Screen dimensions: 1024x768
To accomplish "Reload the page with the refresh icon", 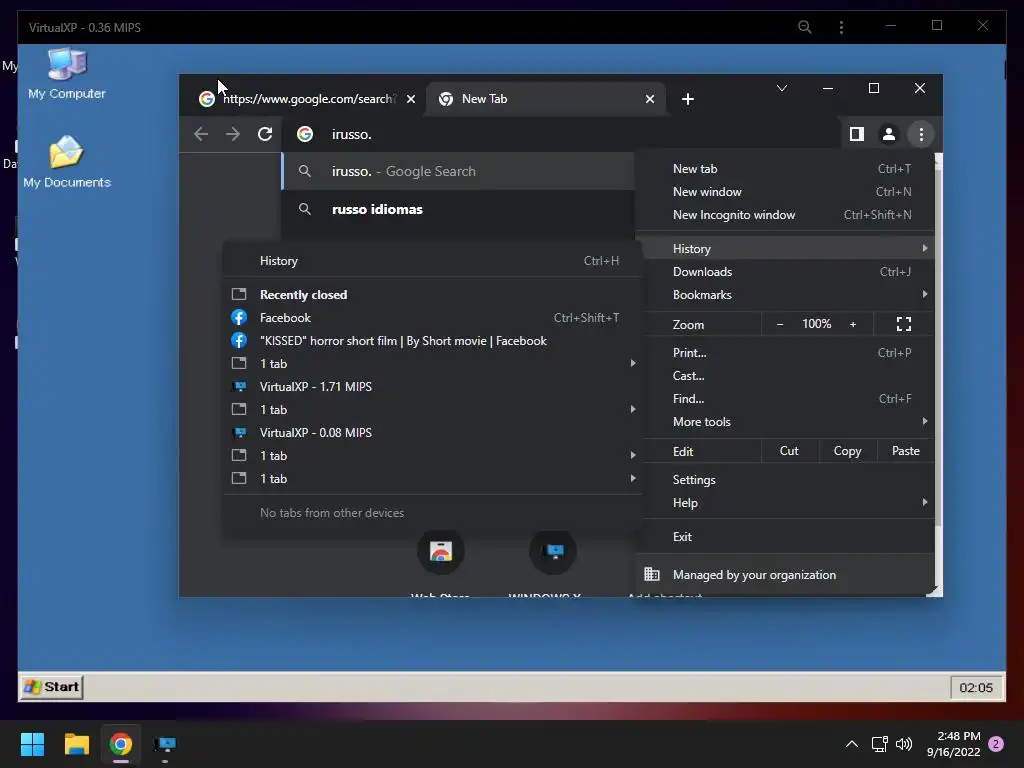I will click(x=265, y=134).
